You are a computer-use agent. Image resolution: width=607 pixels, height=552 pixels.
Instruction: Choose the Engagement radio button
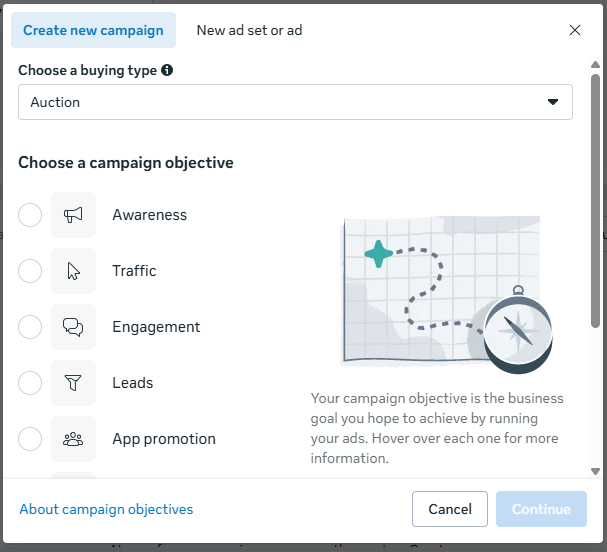(30, 327)
